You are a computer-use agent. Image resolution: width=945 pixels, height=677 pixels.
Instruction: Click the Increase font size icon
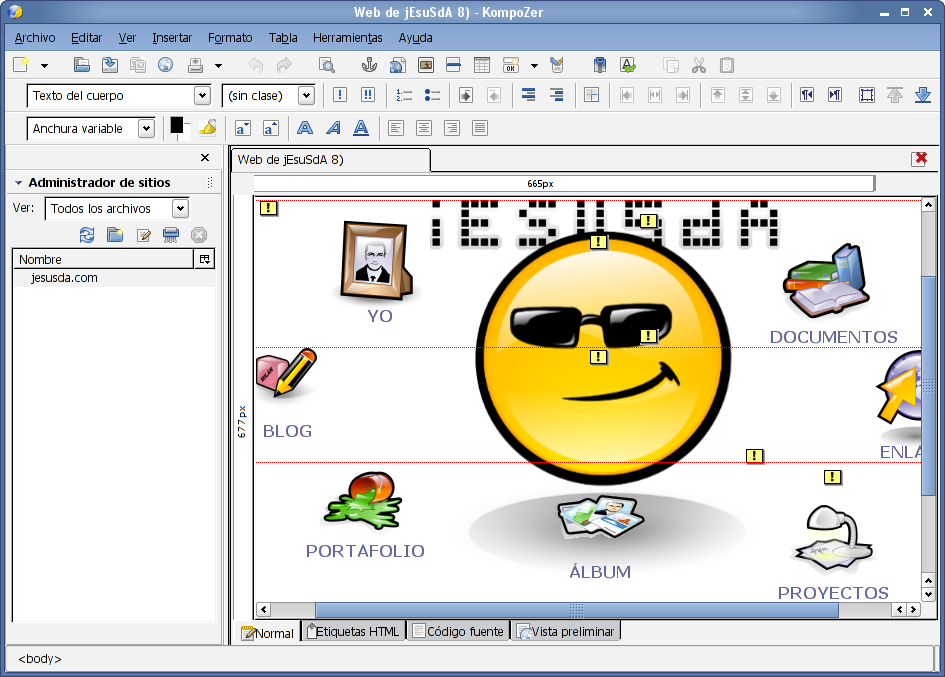coord(271,128)
